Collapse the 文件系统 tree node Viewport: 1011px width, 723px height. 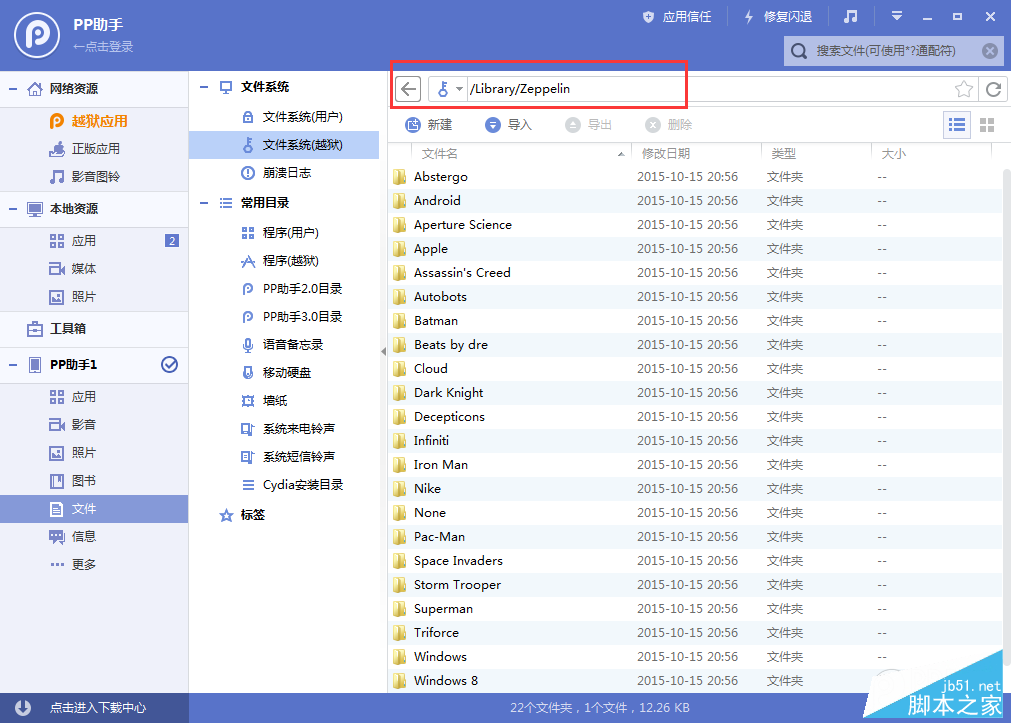click(x=204, y=87)
